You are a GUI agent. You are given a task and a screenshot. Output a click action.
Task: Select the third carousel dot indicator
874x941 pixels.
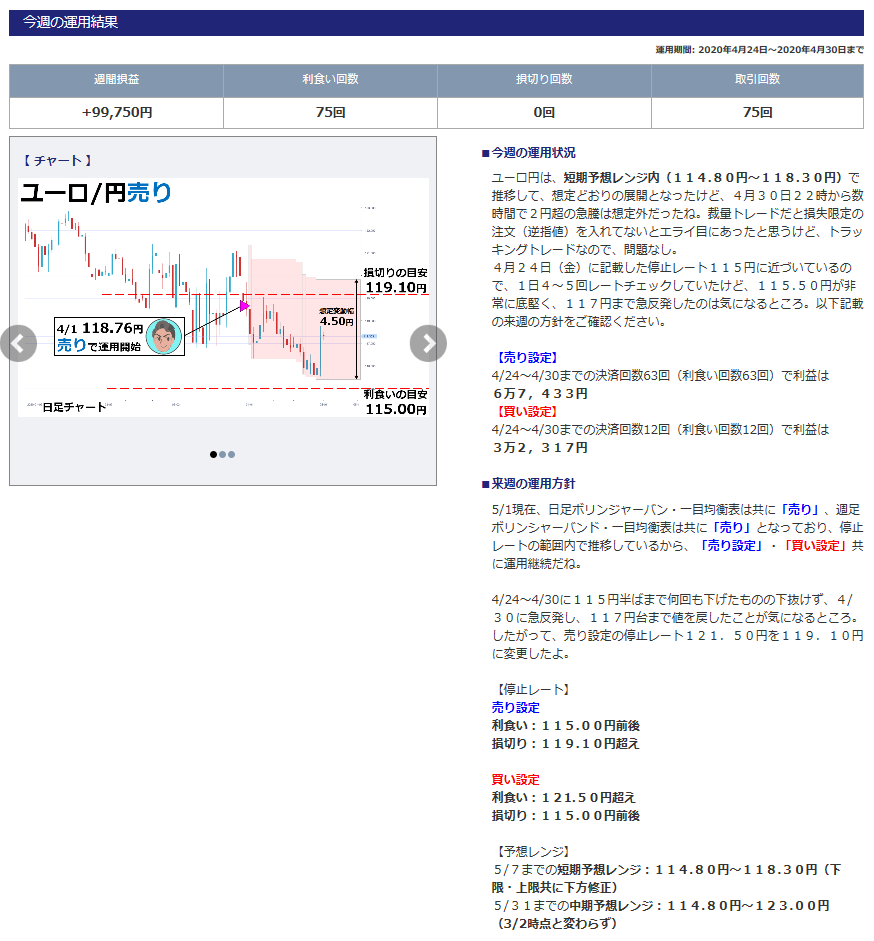tap(231, 454)
